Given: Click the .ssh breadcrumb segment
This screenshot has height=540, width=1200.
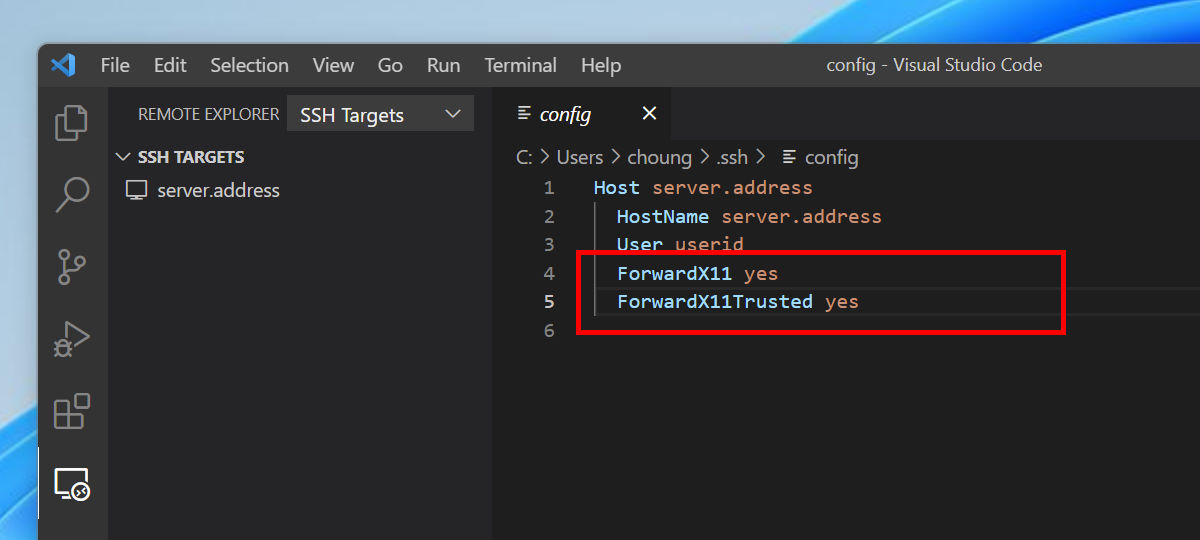Looking at the screenshot, I should (x=731, y=157).
